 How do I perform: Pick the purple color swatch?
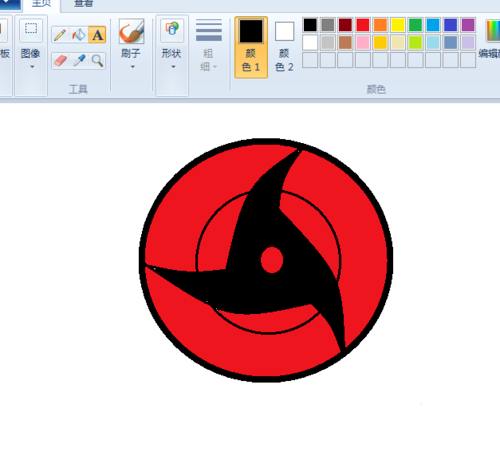pos(468,25)
